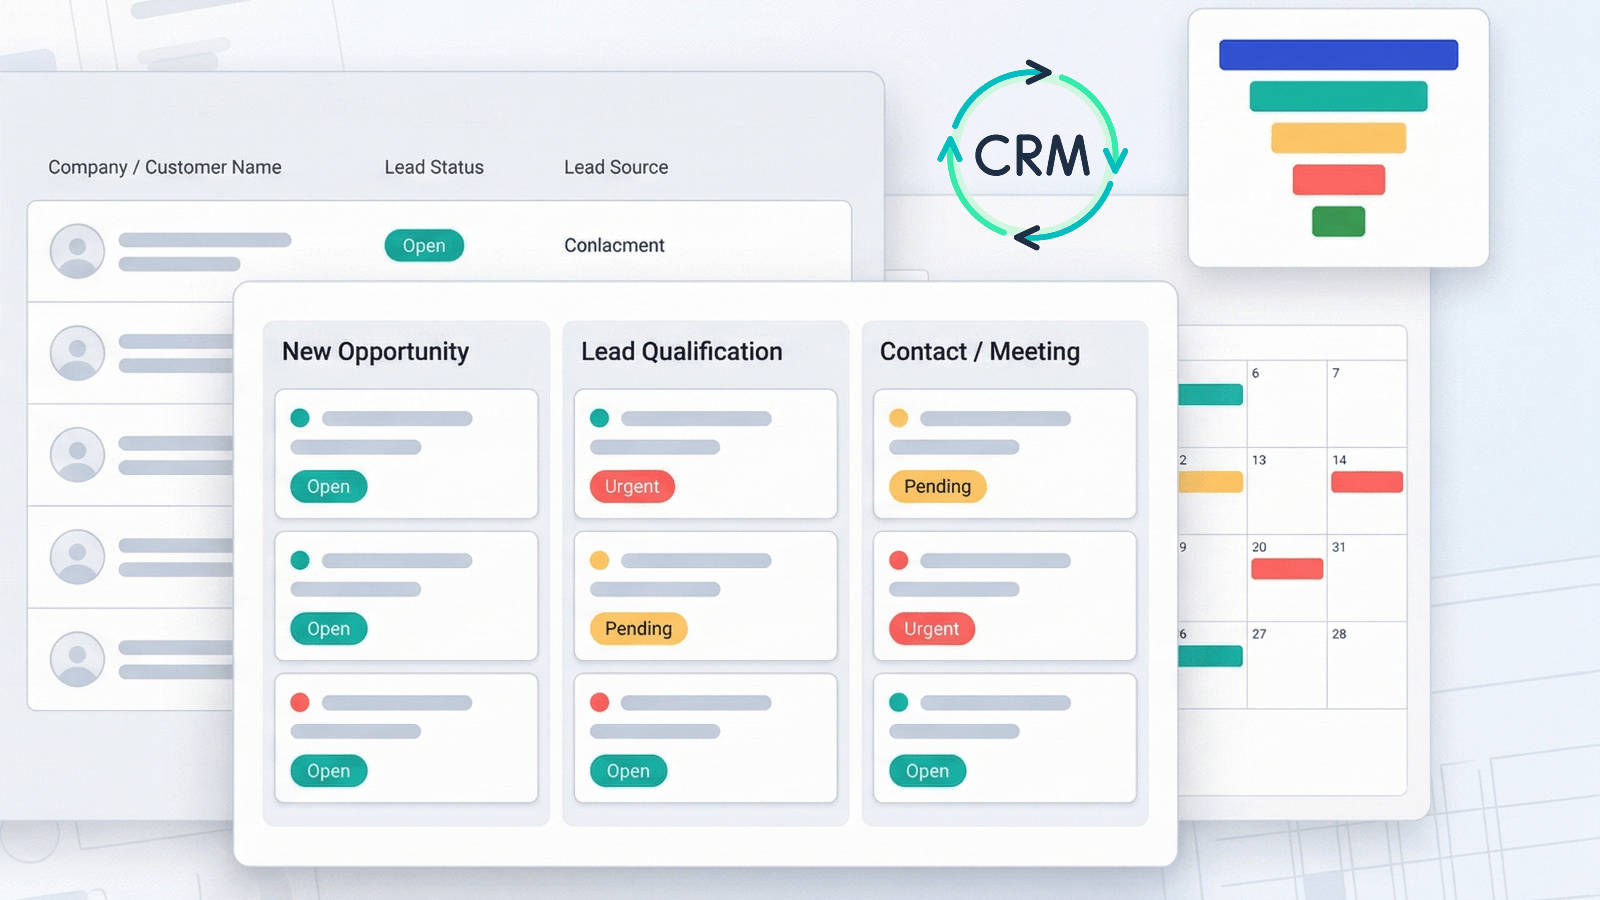Click the Open button on the bottom Lead Qualification card
Screen dimensions: 1600x900
[x=627, y=770]
